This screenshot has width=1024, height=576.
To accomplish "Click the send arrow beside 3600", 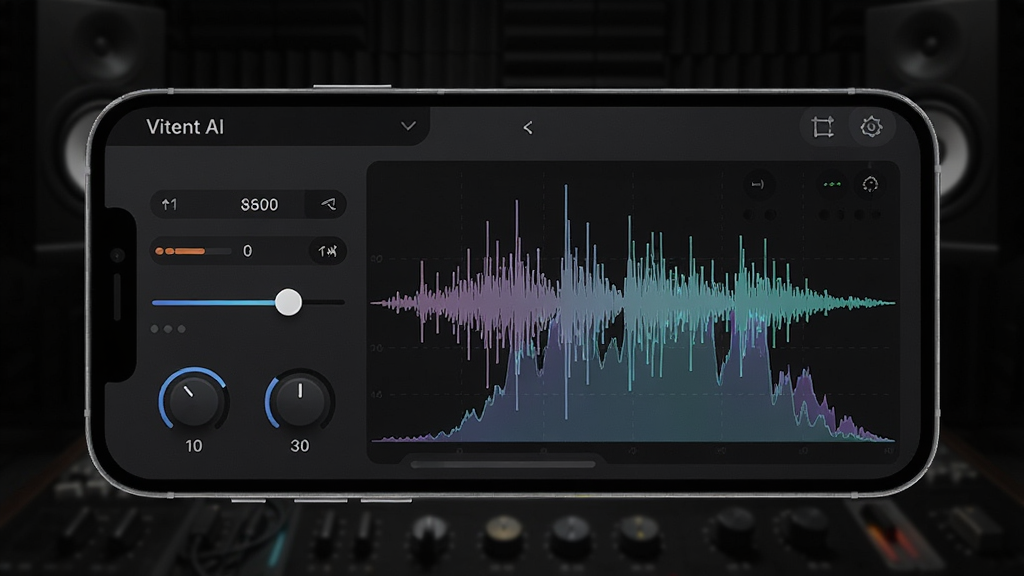I will (x=328, y=204).
